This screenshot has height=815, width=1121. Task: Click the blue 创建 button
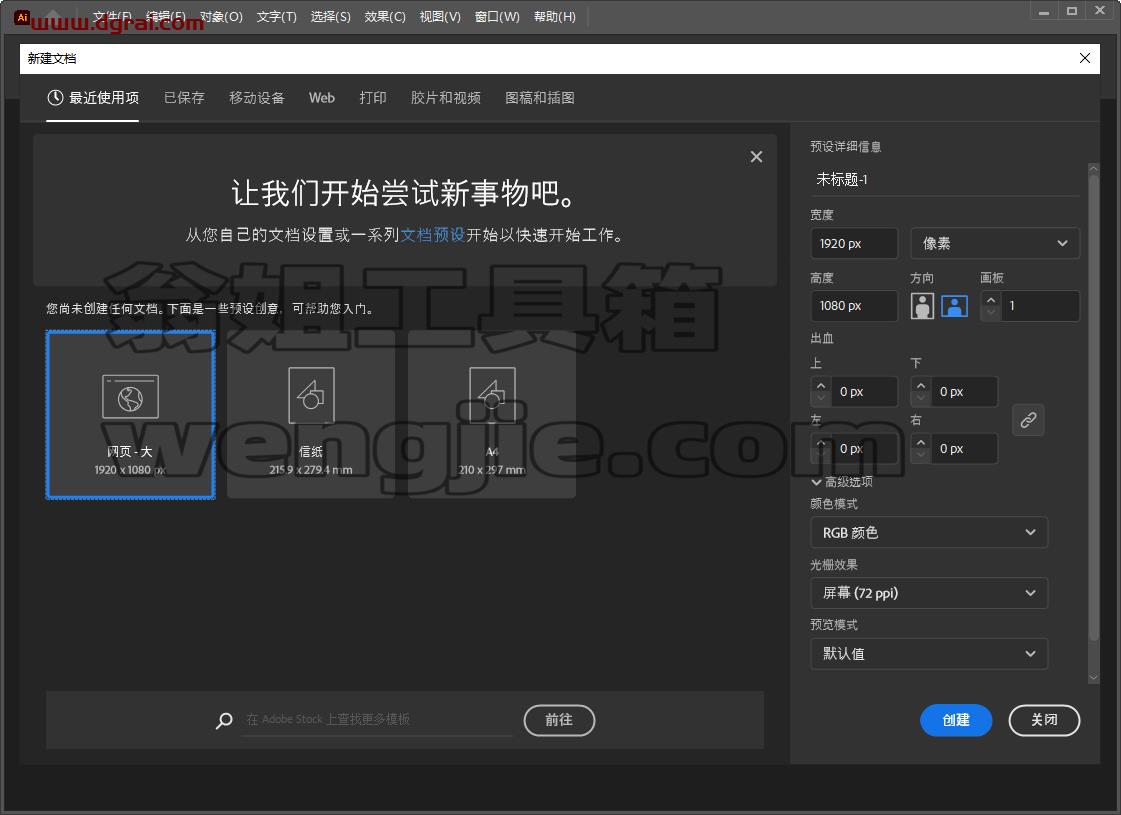(956, 720)
